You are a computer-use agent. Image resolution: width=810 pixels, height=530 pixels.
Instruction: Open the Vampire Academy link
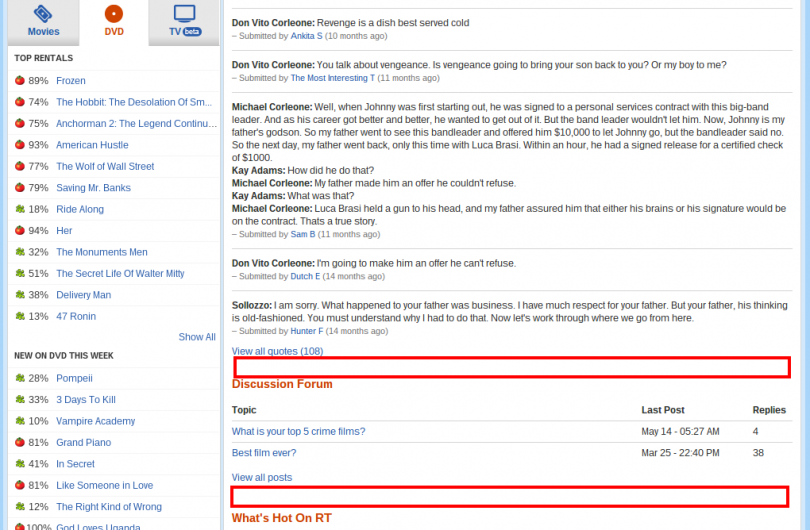coord(96,421)
